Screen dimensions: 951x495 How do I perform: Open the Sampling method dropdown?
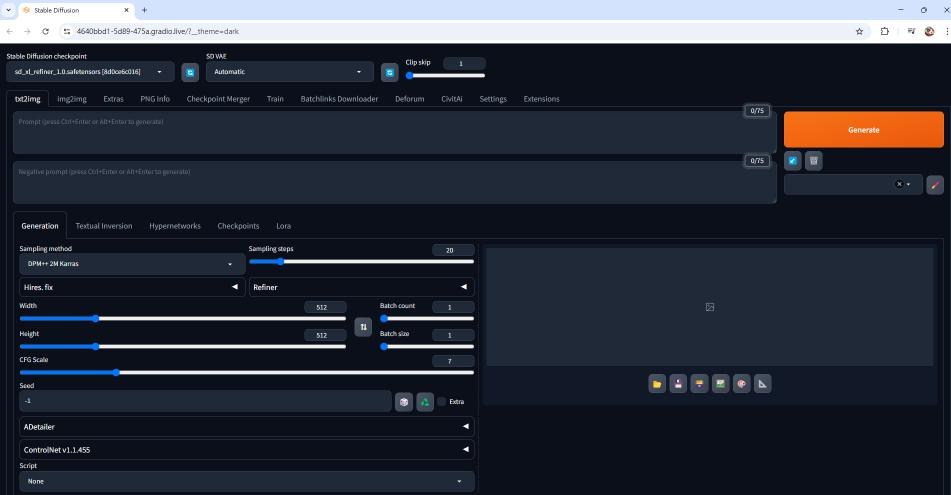[131, 264]
